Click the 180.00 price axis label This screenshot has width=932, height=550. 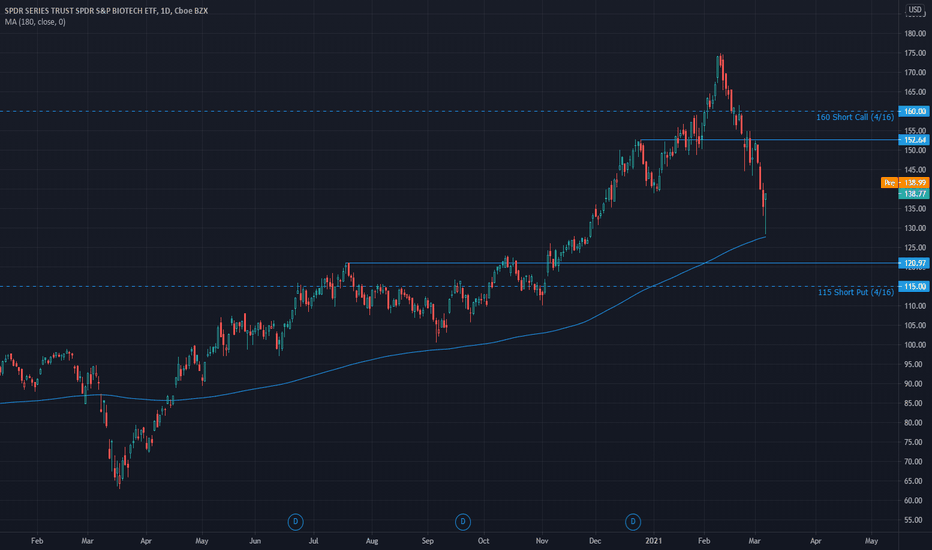(x=915, y=34)
